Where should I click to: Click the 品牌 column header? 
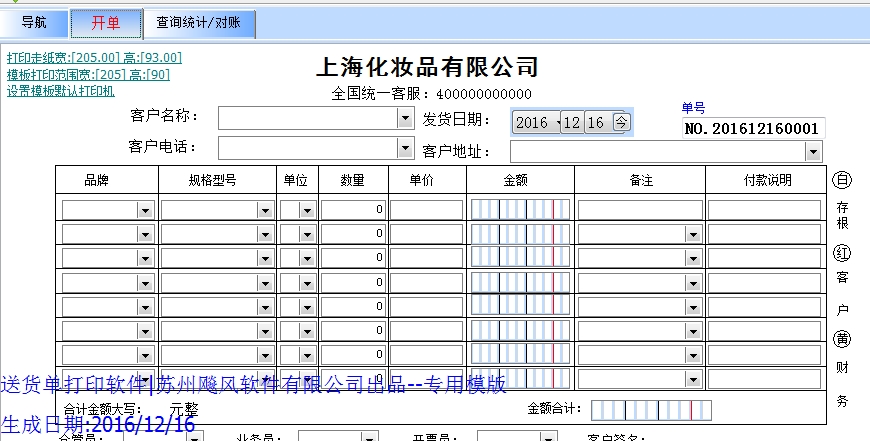coord(96,180)
